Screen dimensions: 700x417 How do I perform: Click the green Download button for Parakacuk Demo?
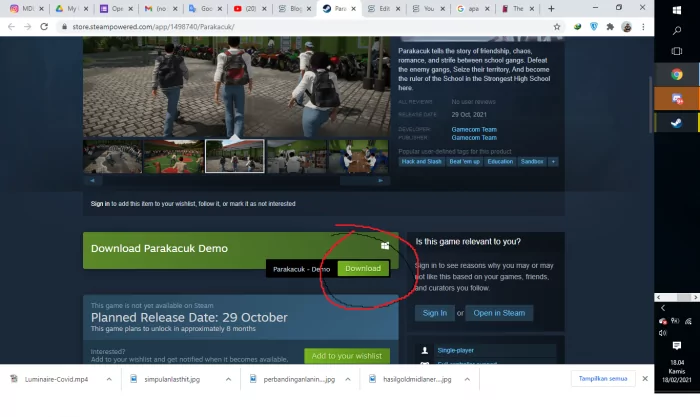point(362,268)
